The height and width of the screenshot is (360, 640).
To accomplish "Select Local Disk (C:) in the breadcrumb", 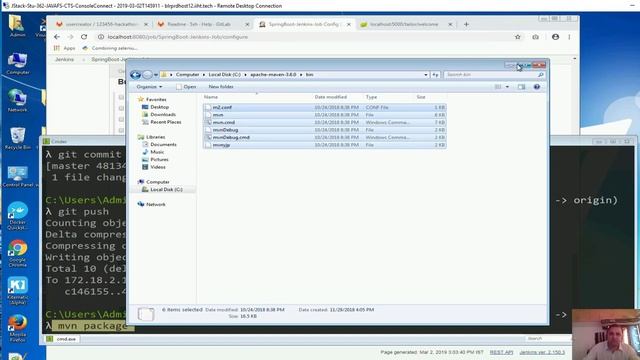I will pos(224,75).
